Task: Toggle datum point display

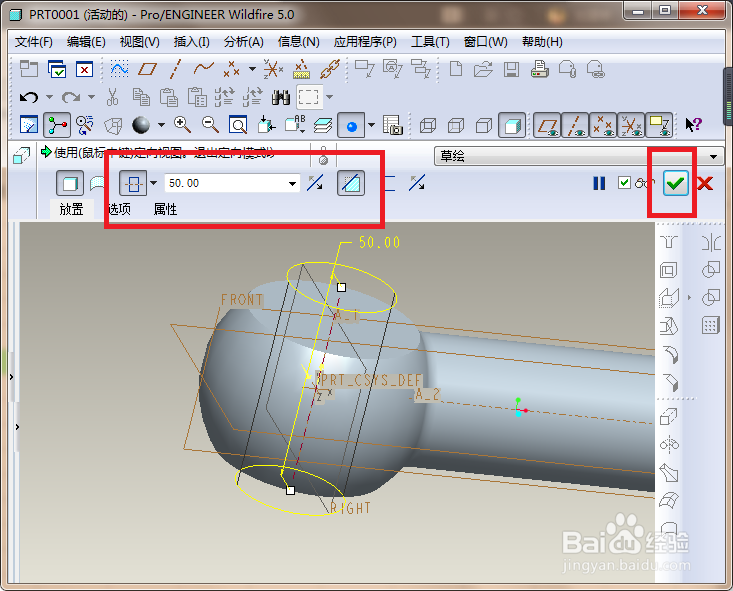Action: 603,125
